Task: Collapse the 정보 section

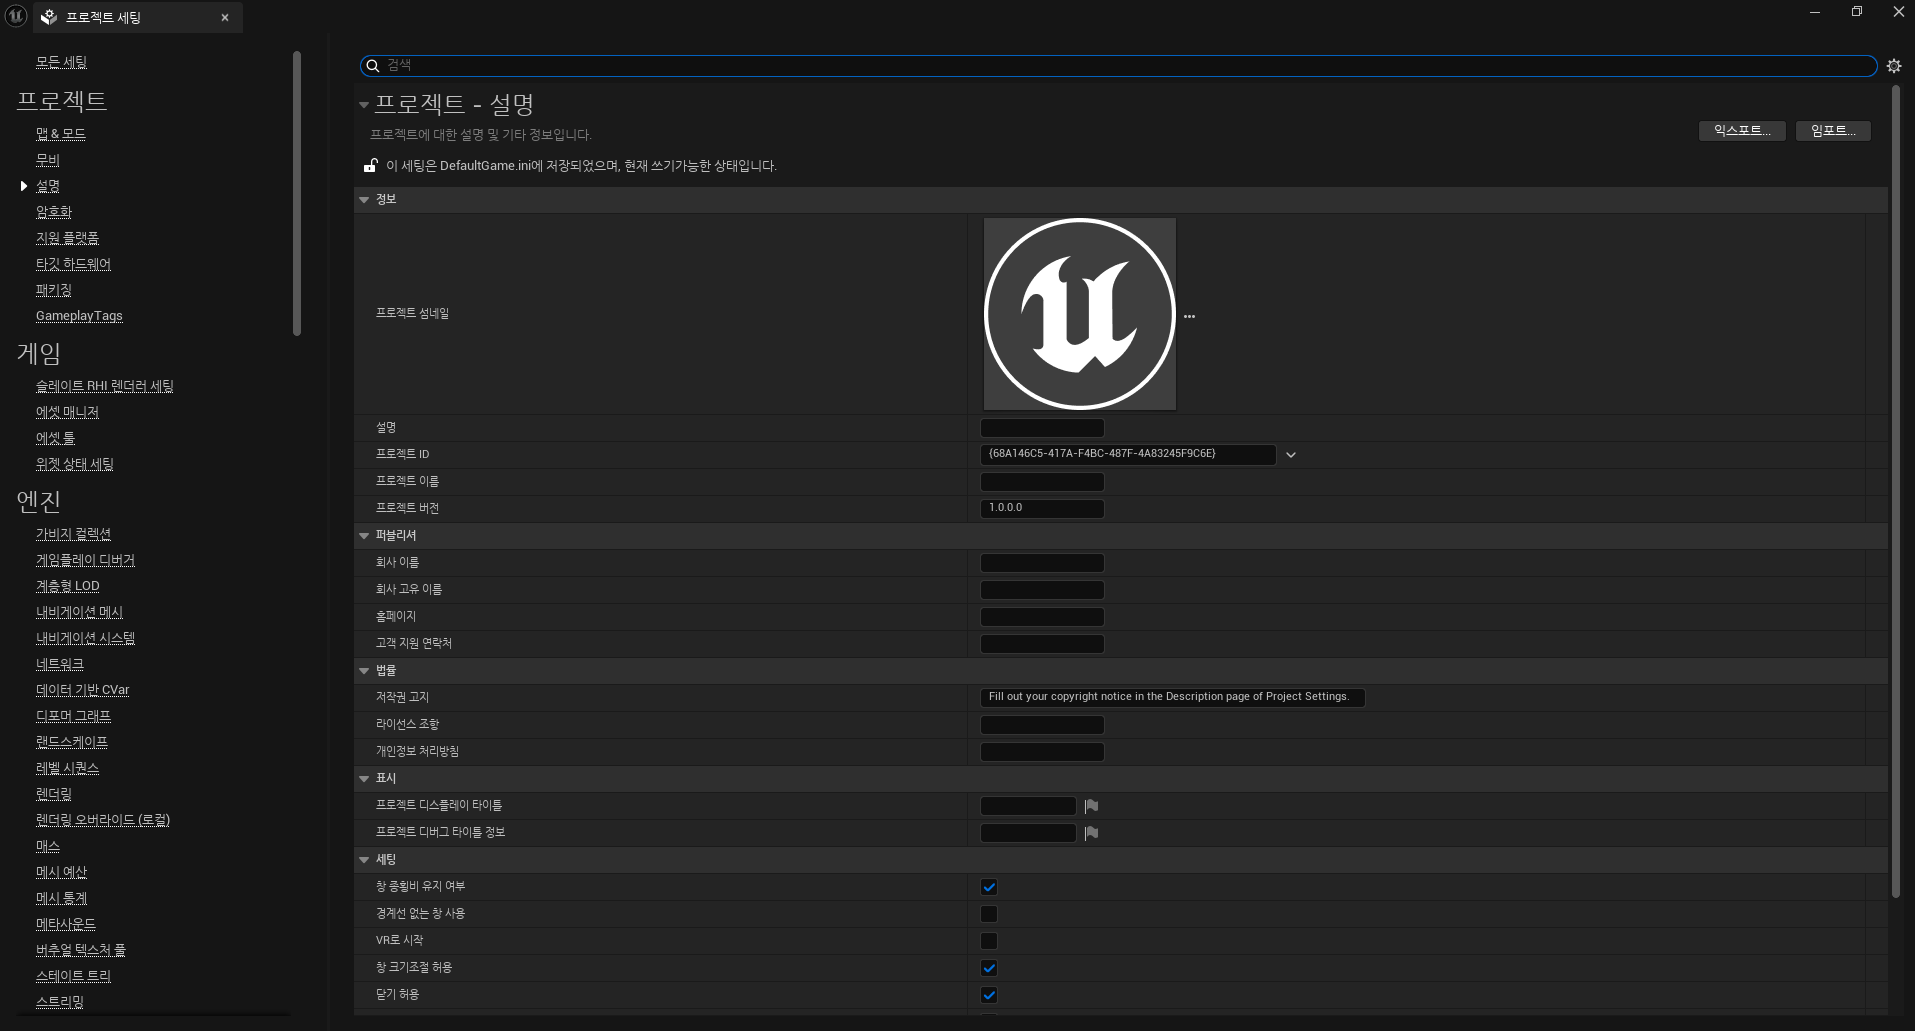Action: point(364,200)
